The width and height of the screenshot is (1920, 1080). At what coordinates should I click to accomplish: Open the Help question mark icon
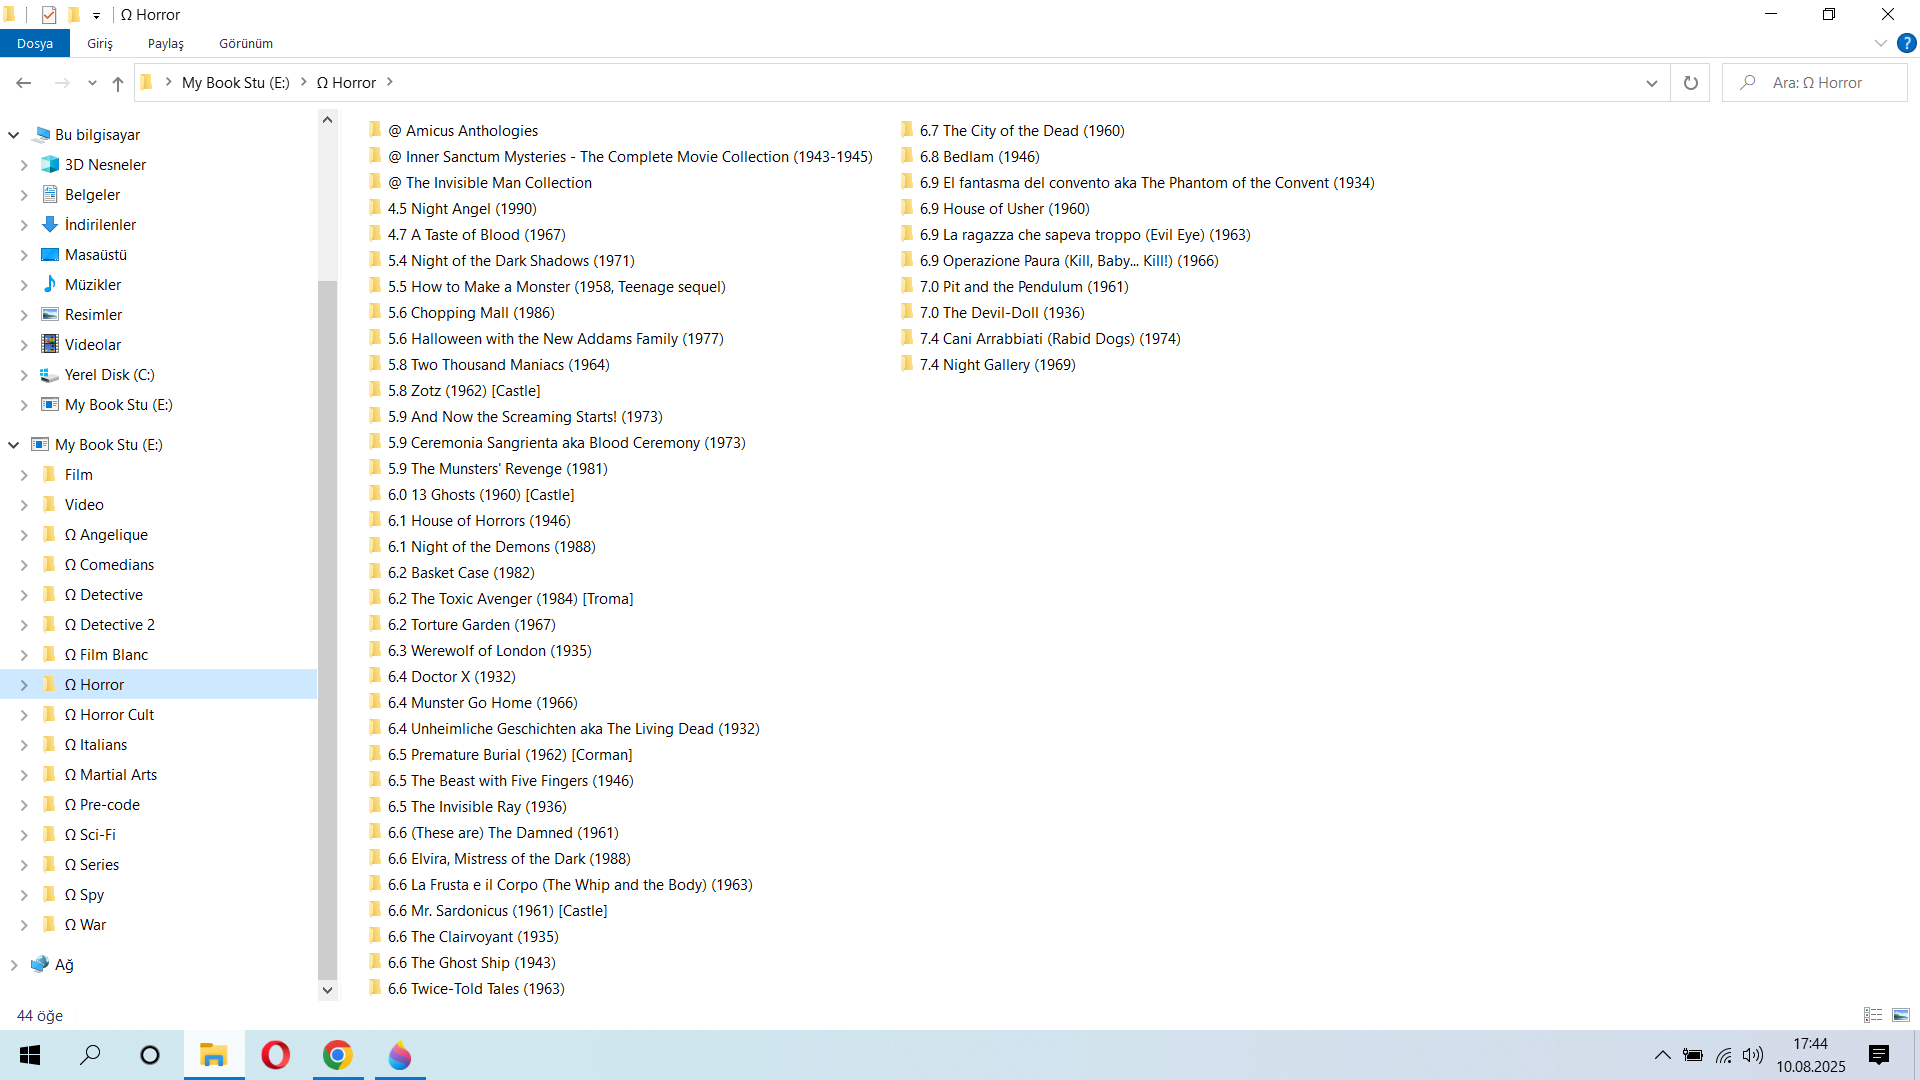coord(1906,43)
